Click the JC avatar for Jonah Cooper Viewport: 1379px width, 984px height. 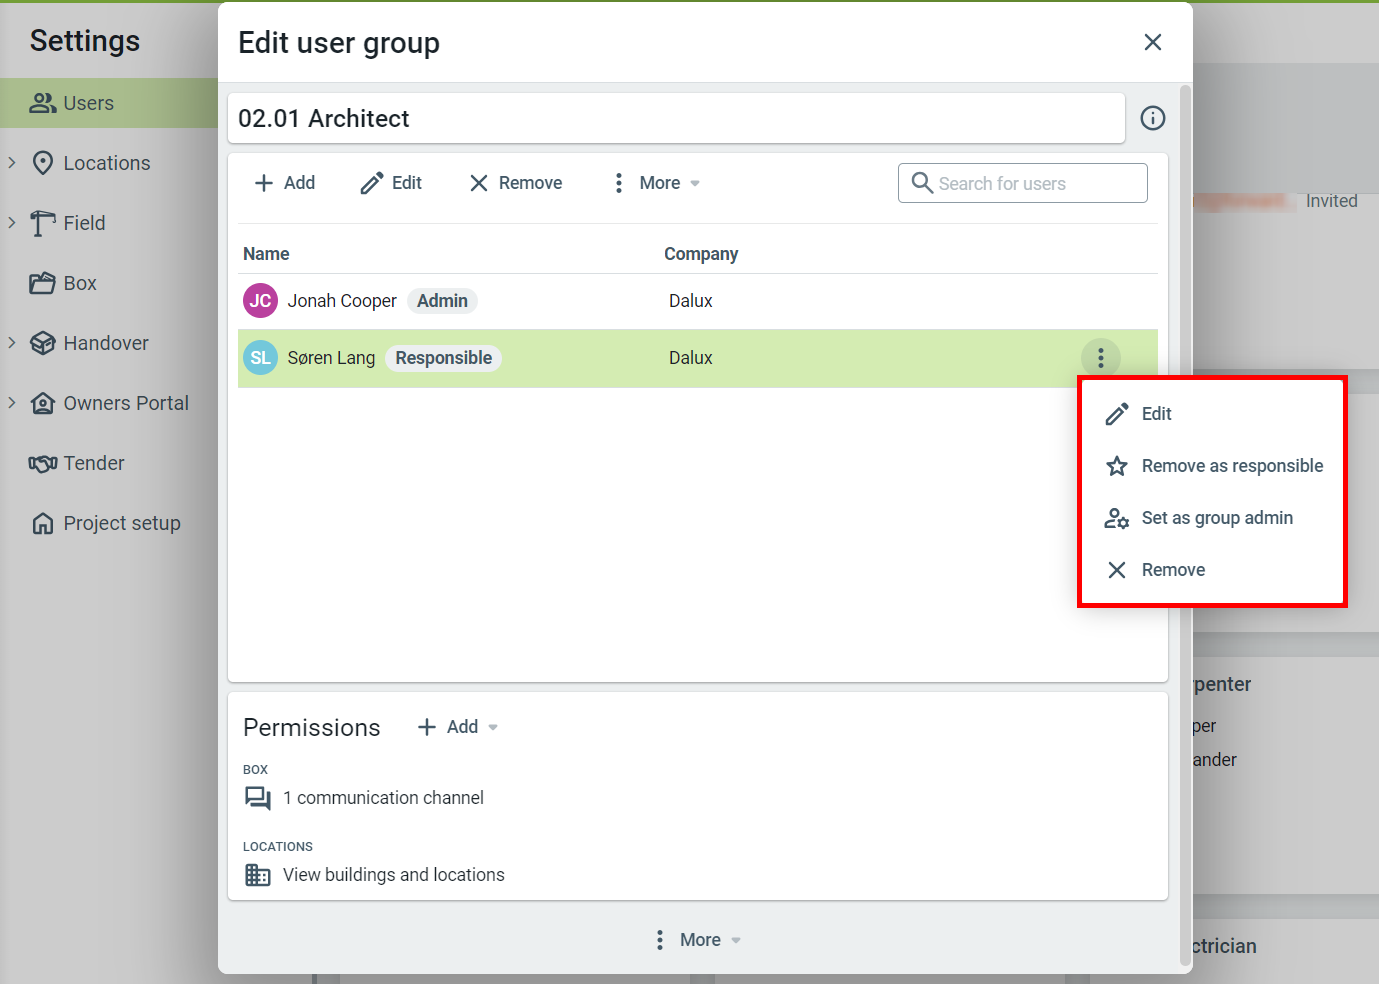(260, 301)
